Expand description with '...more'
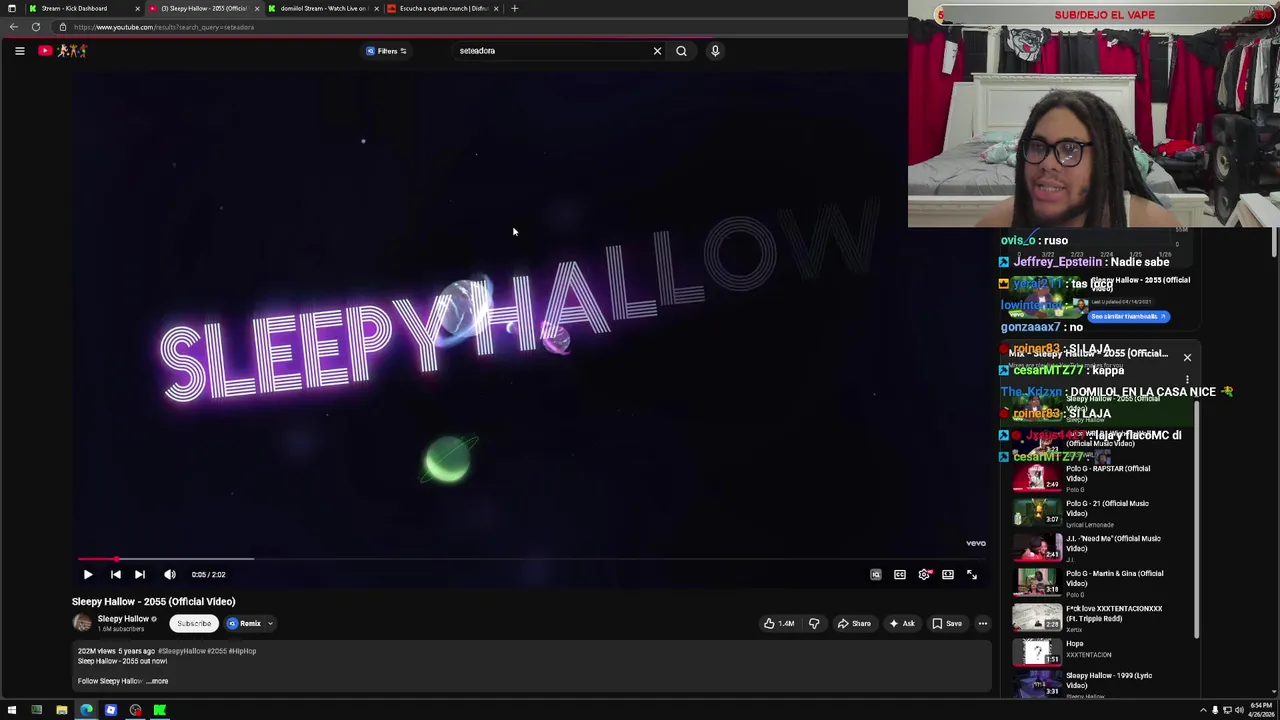 pyautogui.click(x=158, y=681)
